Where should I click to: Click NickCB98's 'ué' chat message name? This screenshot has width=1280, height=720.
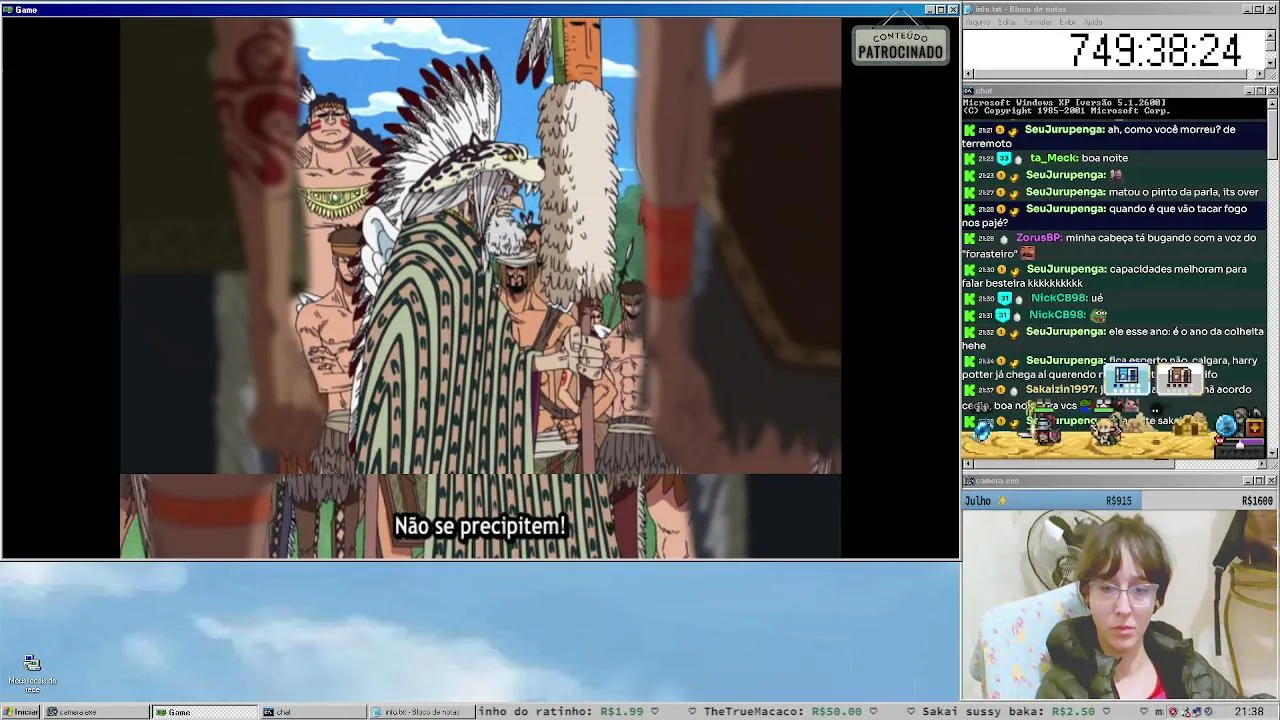click(x=1059, y=298)
